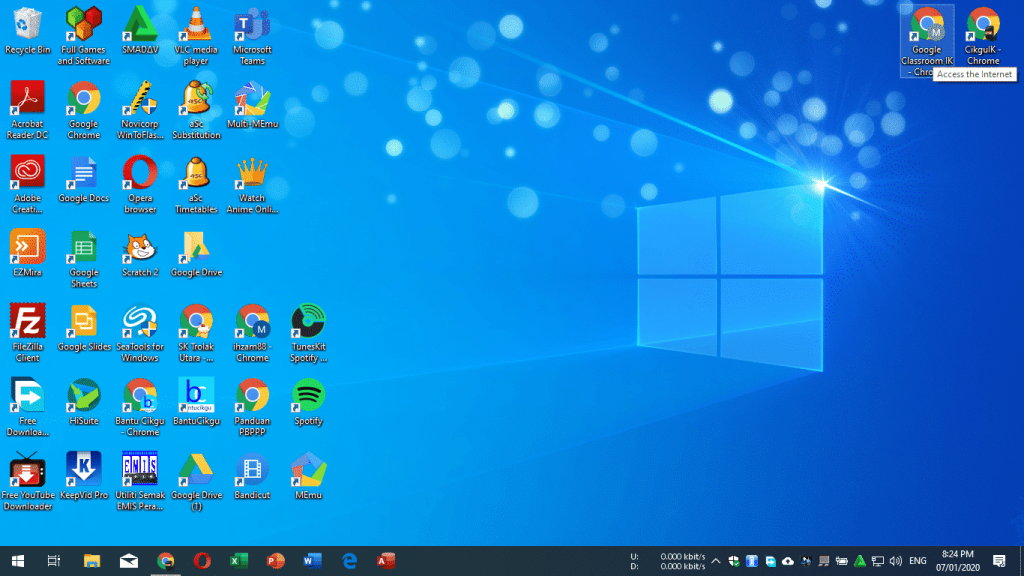1024x576 pixels.
Task: Select Full Games and Software icon
Action: (84, 36)
